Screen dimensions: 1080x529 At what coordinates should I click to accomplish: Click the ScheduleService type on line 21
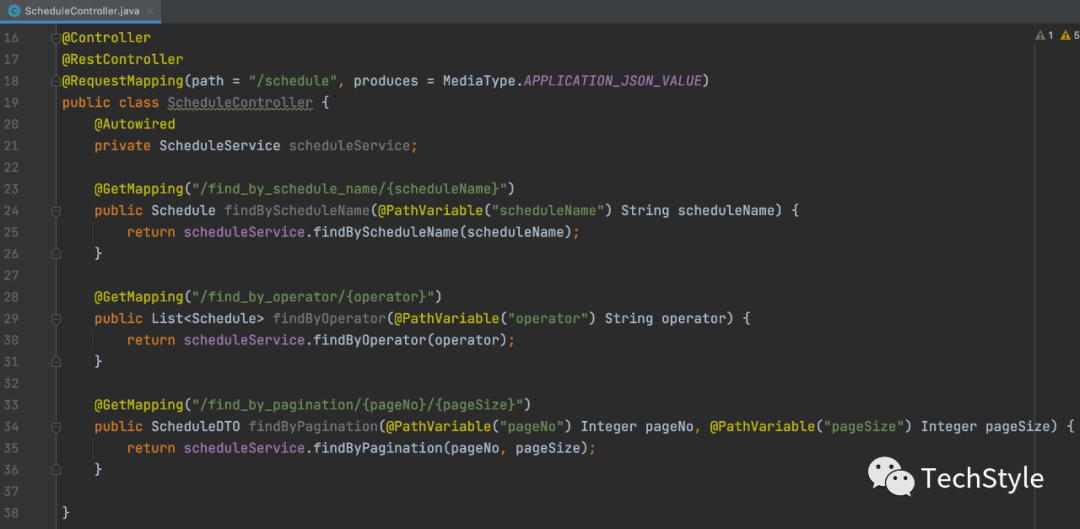pyautogui.click(x=220, y=146)
